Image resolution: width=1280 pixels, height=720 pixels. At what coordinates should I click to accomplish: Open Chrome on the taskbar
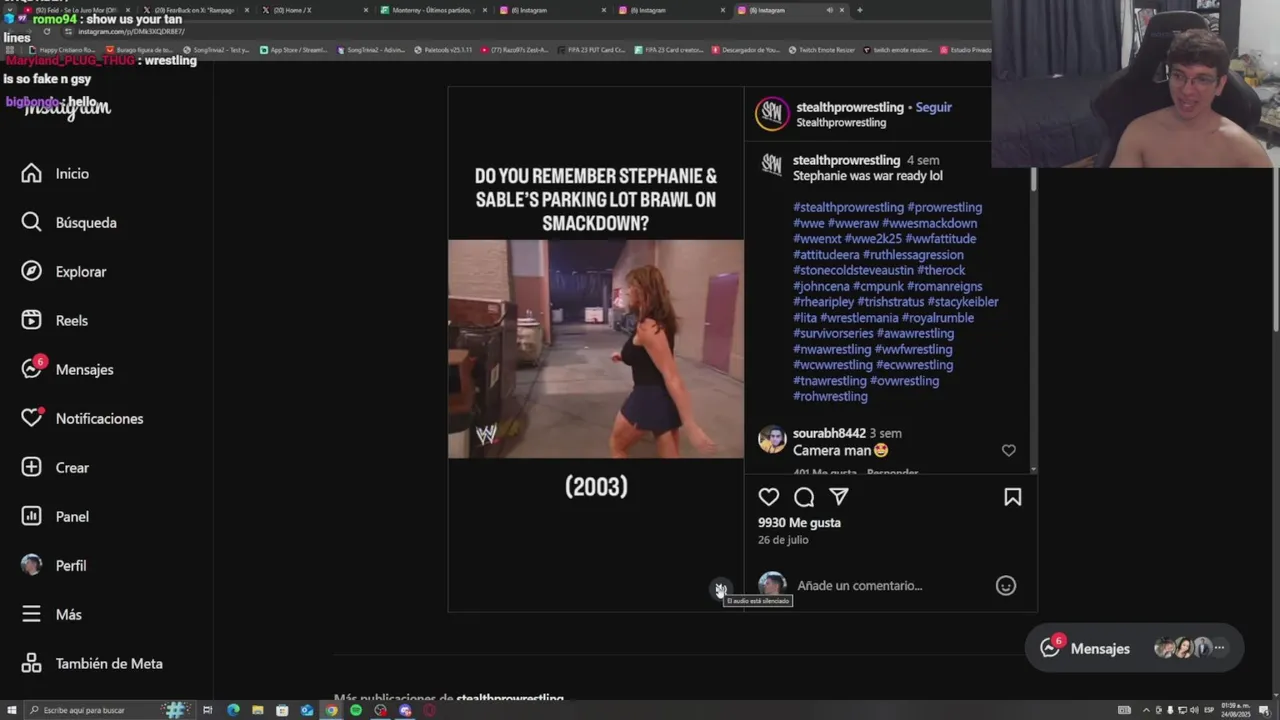pos(331,710)
